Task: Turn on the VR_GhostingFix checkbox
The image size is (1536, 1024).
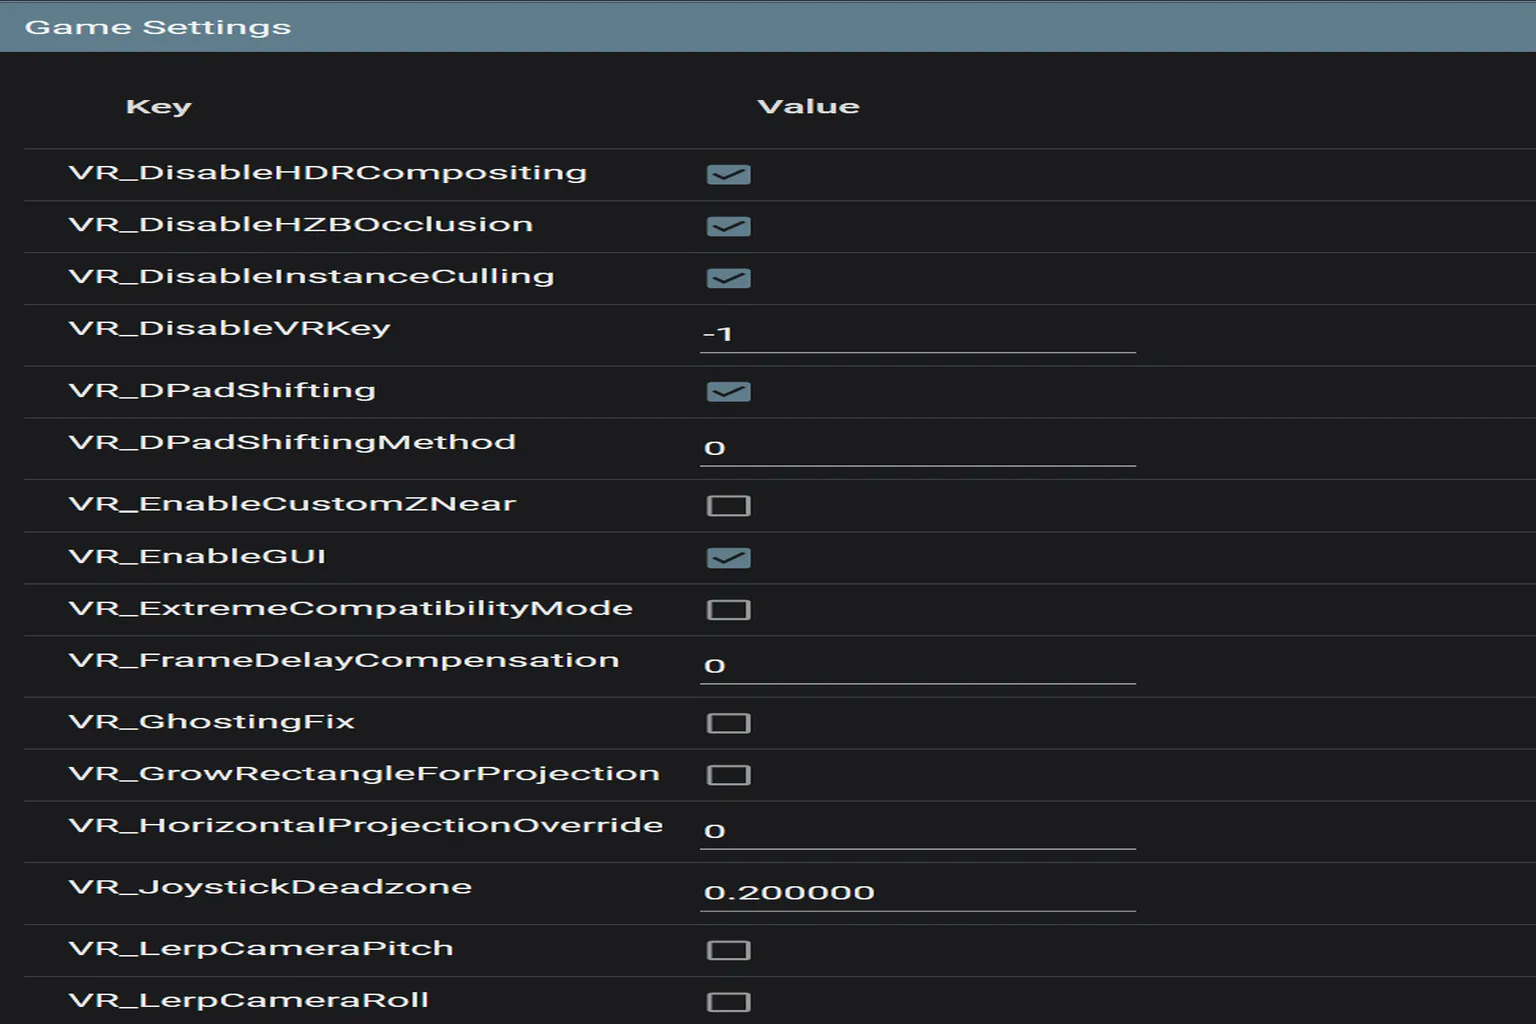Action: pyautogui.click(x=728, y=723)
